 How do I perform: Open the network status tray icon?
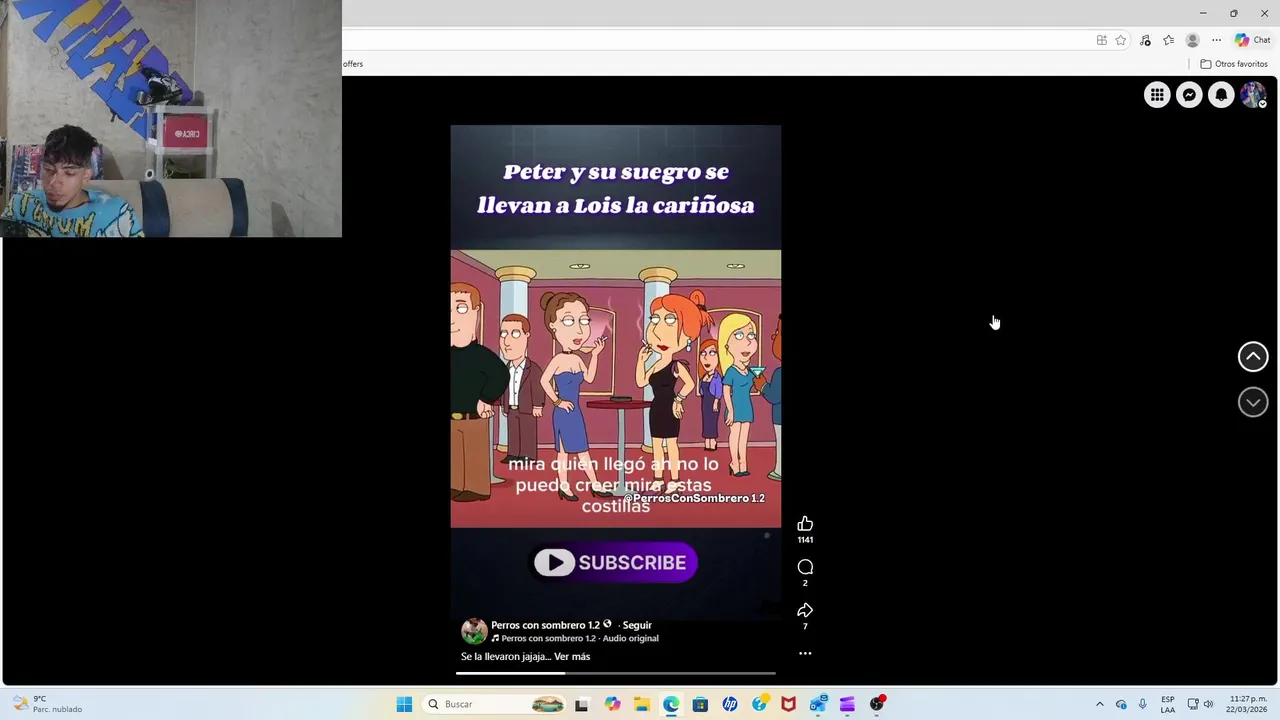[x=1193, y=704]
